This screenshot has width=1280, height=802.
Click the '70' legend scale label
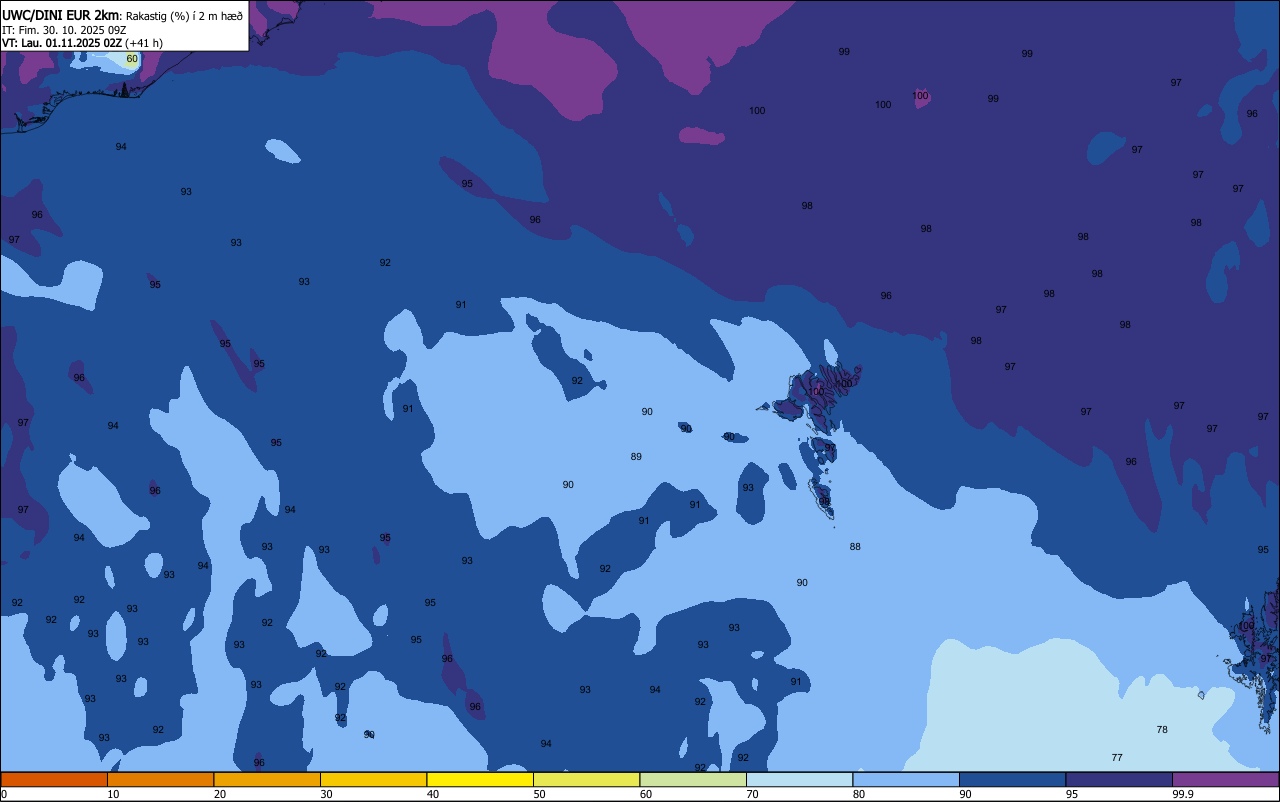pos(752,794)
